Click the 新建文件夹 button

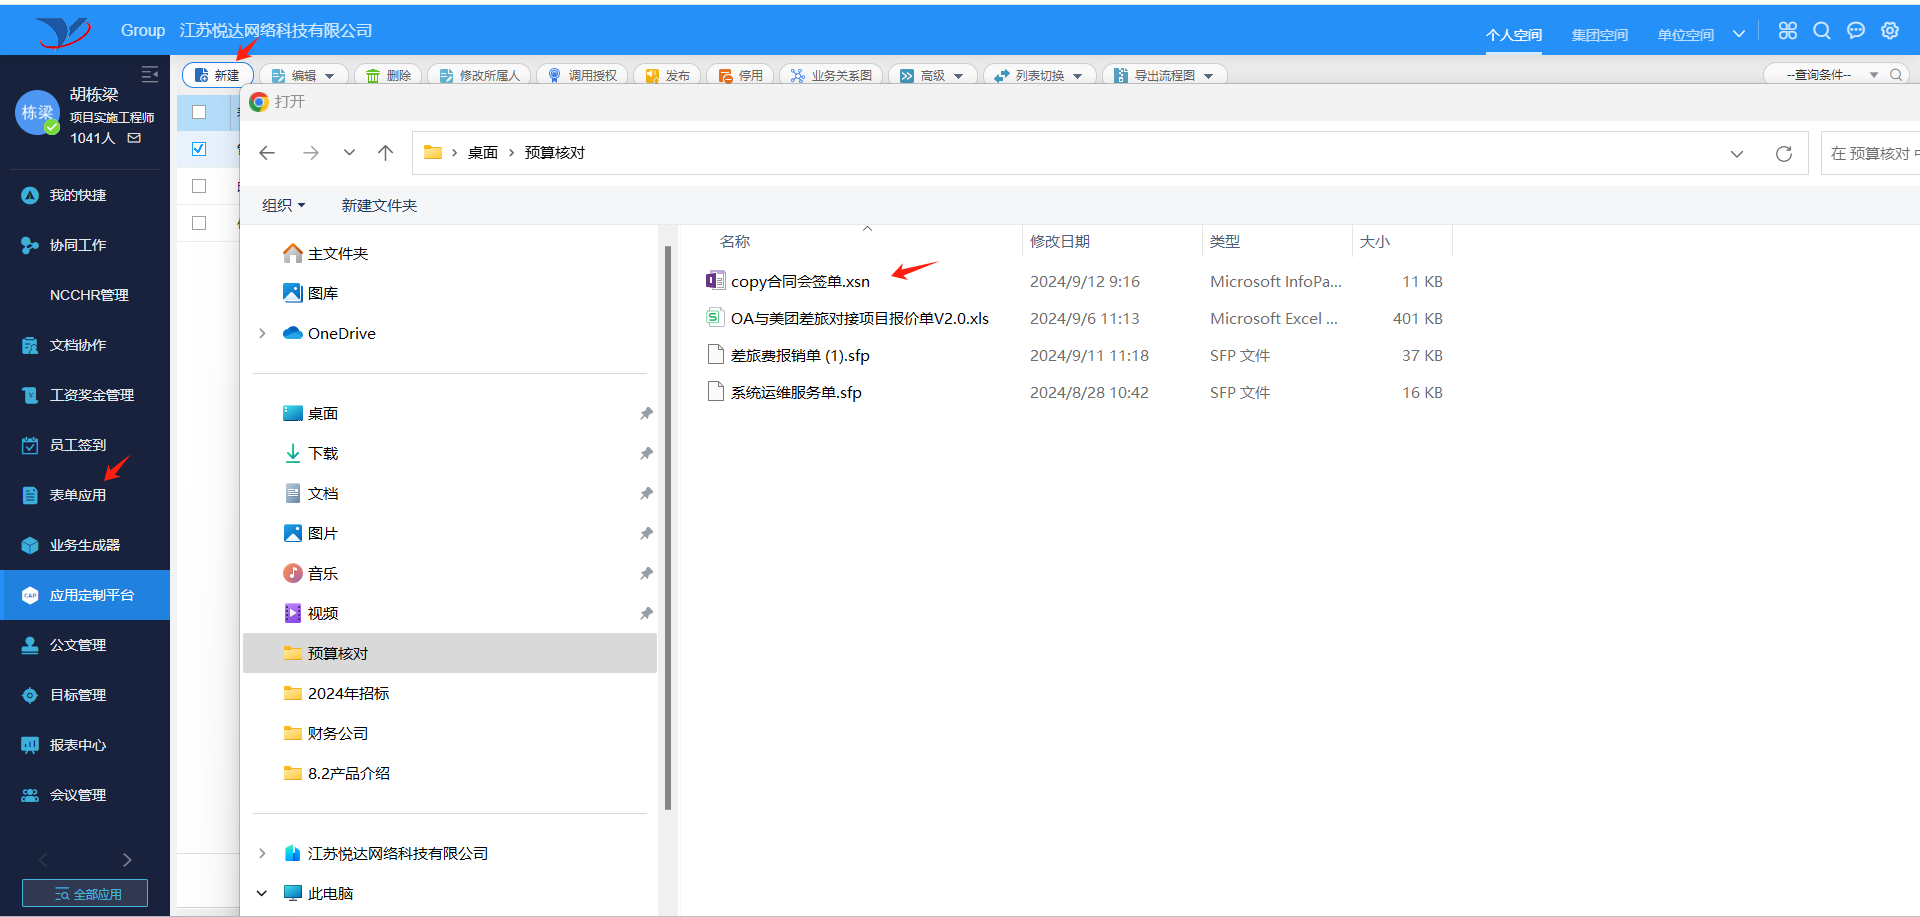tap(379, 206)
